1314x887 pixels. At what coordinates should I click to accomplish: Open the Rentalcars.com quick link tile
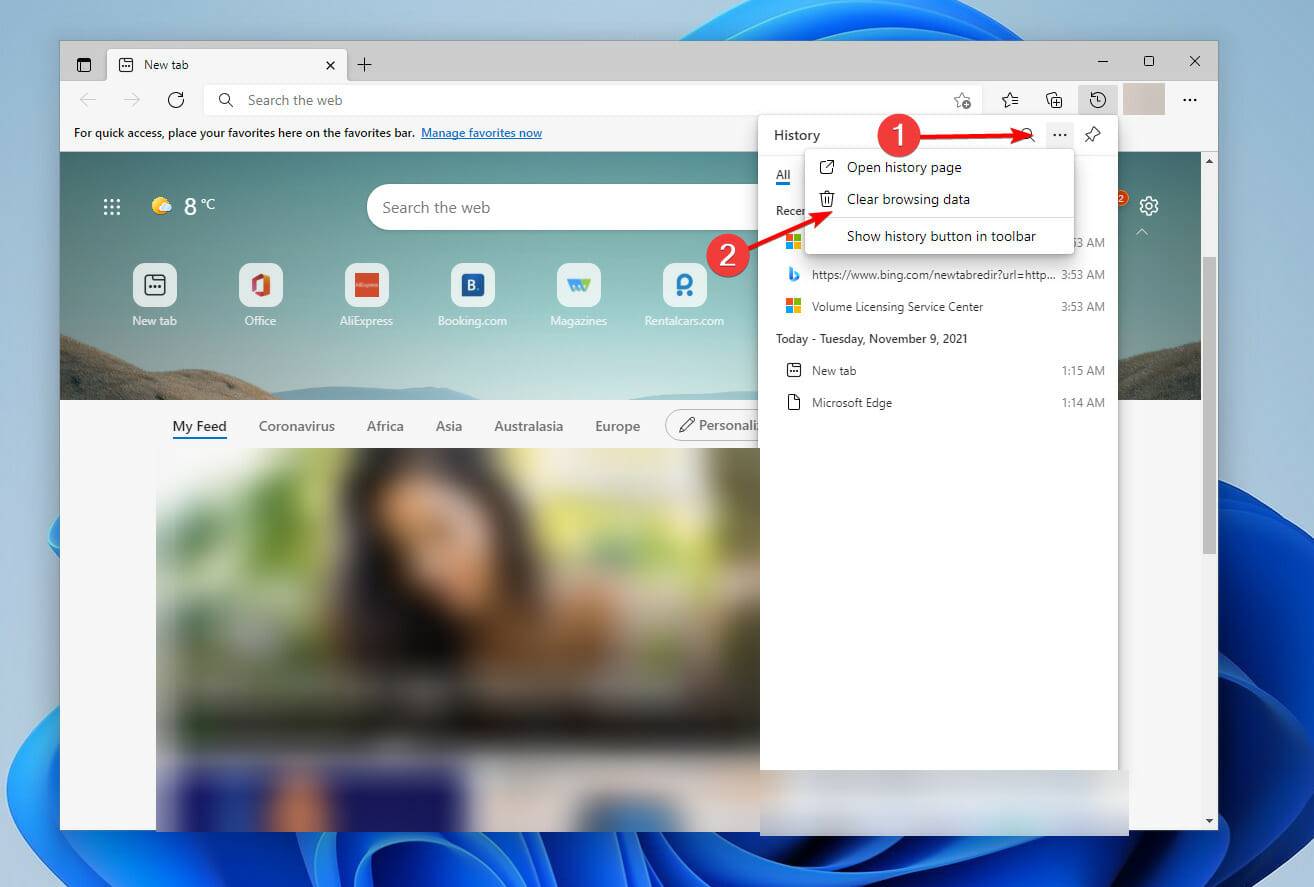click(x=684, y=295)
